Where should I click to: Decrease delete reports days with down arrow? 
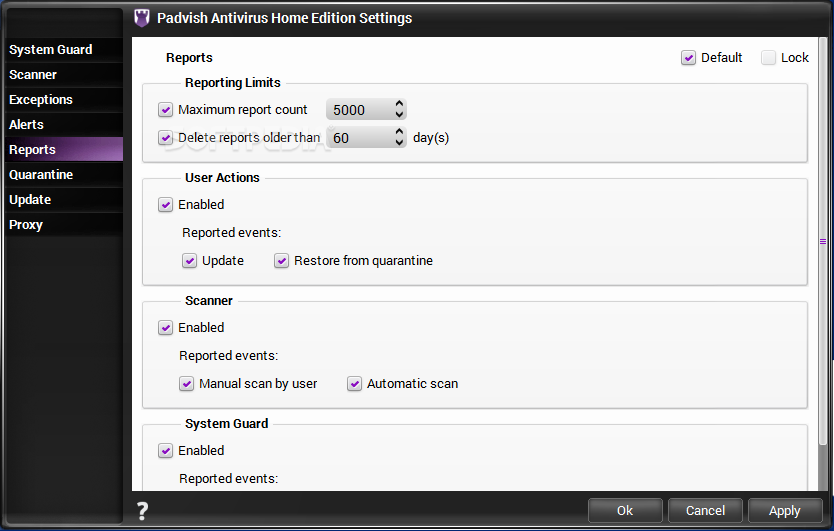[x=399, y=143]
